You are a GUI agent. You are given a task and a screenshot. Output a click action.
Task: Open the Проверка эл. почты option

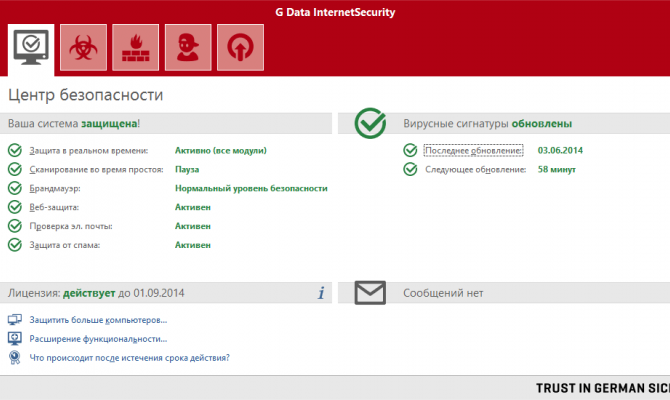pos(71,226)
